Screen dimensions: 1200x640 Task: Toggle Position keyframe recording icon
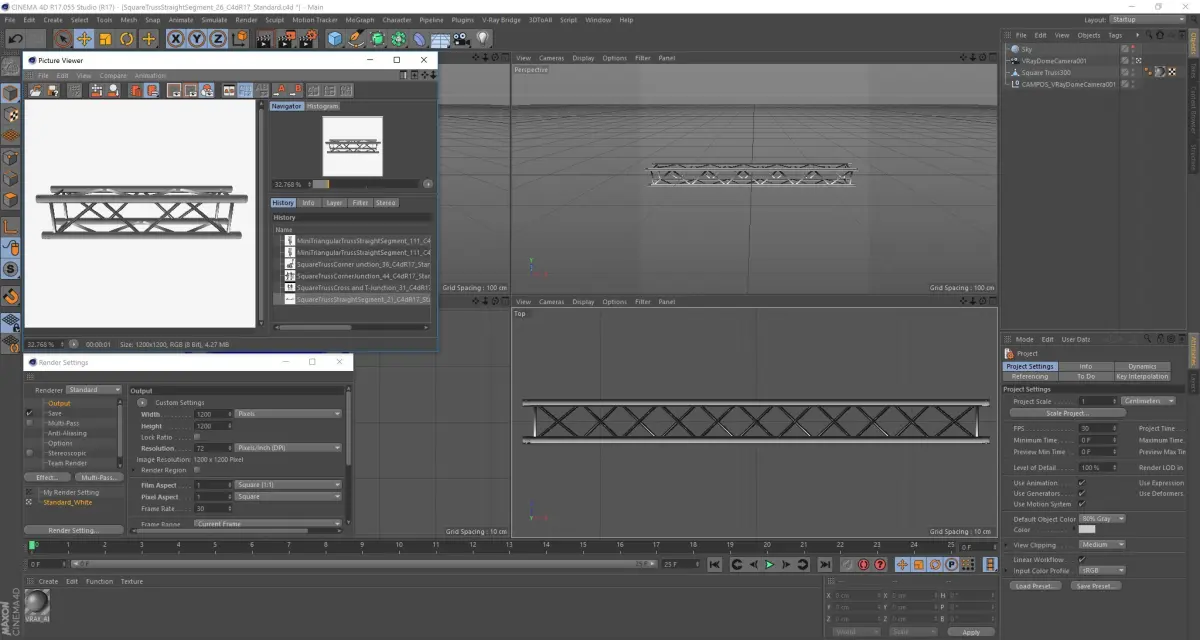[902, 565]
